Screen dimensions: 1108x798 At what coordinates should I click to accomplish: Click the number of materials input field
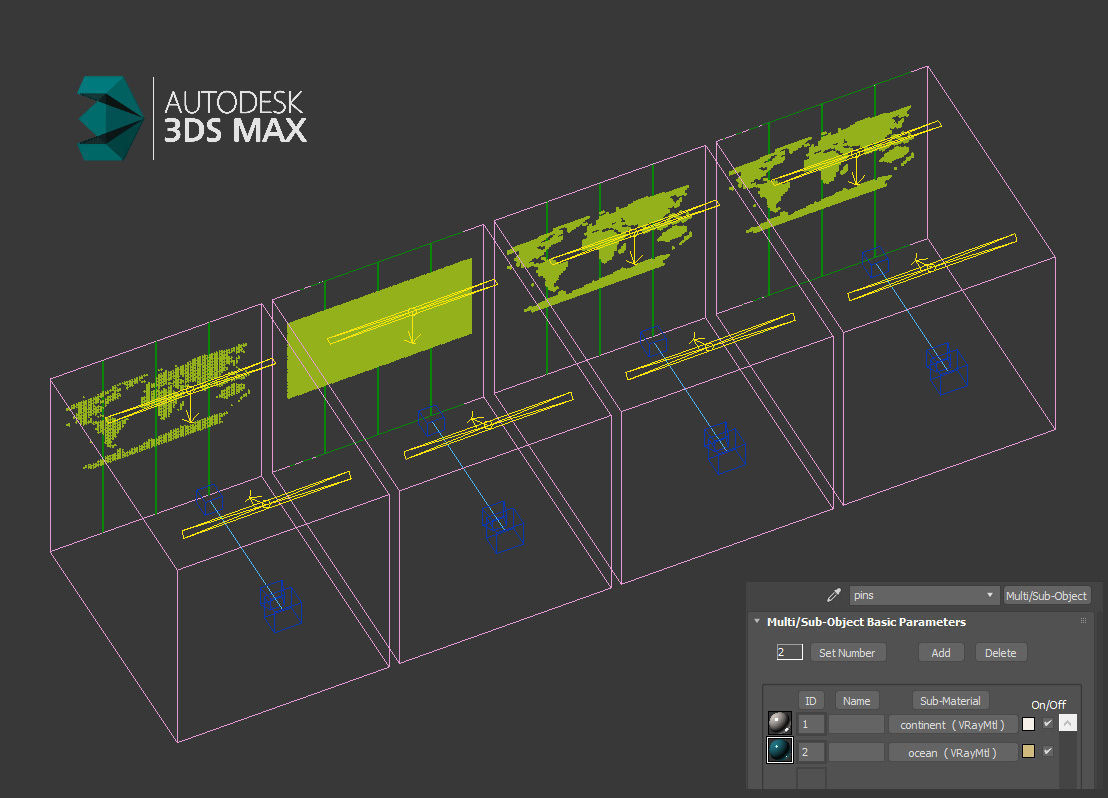[x=789, y=652]
